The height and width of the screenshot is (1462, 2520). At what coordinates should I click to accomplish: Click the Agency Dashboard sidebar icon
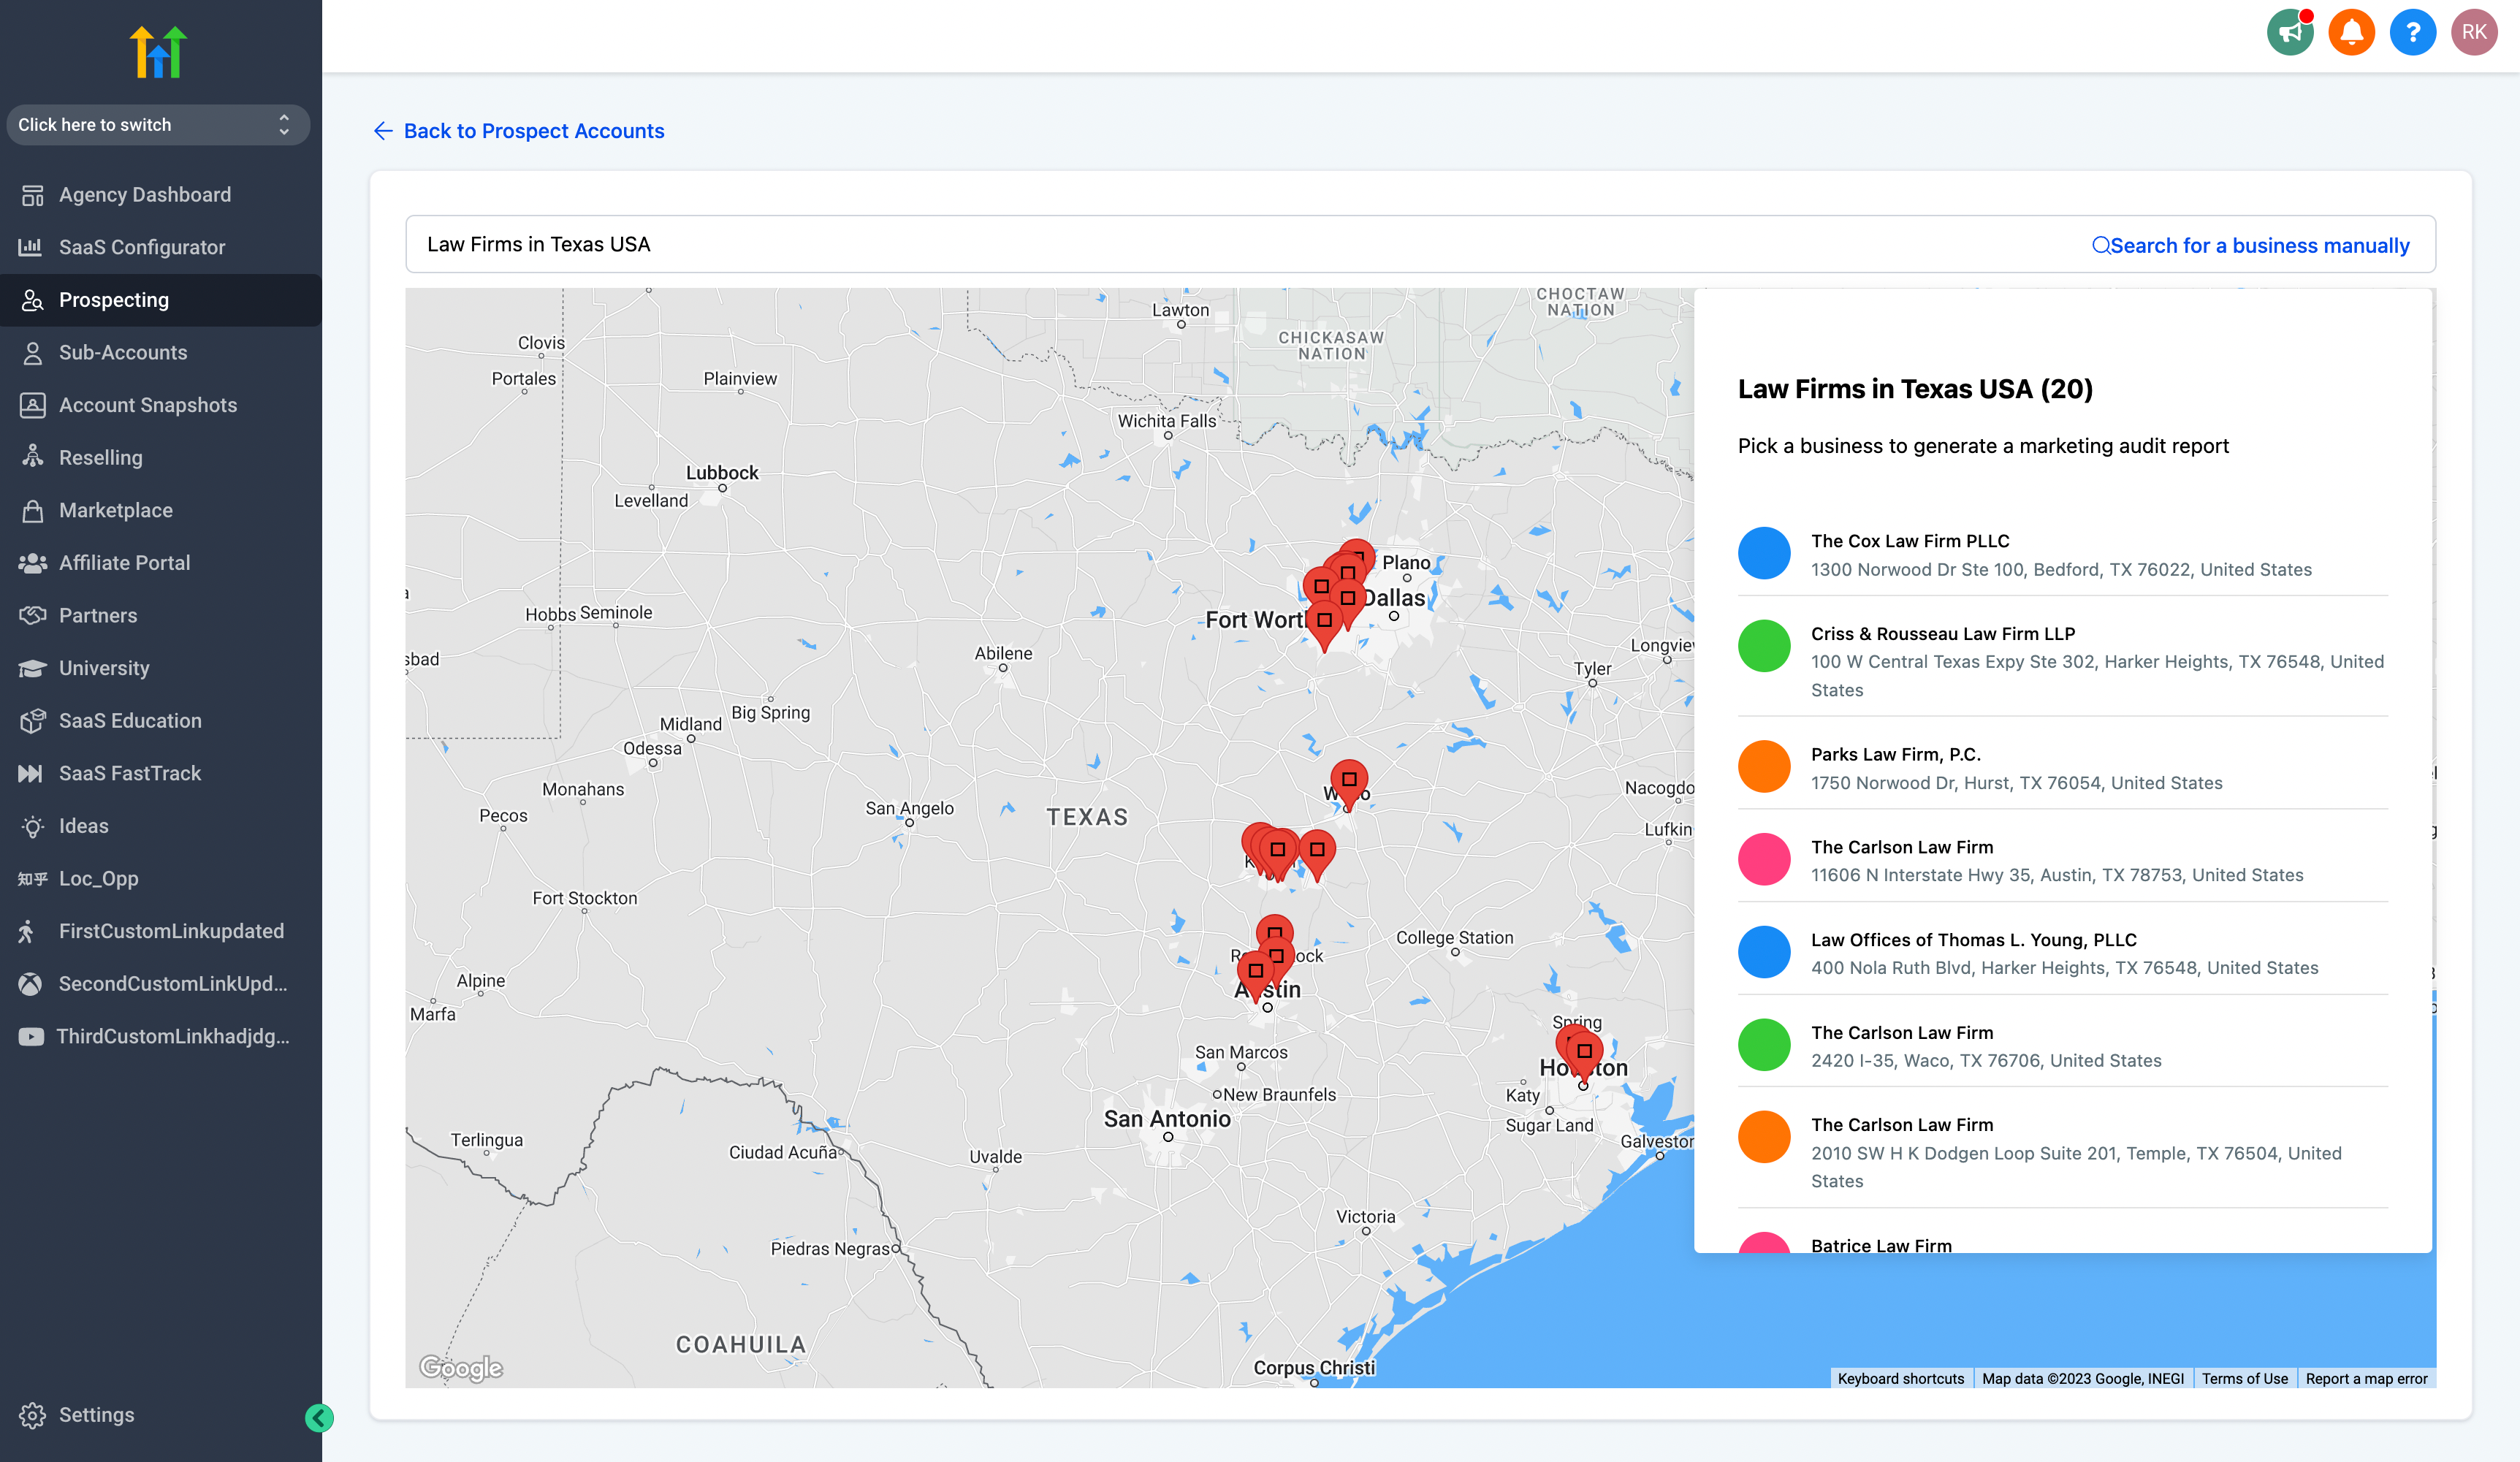click(x=32, y=195)
